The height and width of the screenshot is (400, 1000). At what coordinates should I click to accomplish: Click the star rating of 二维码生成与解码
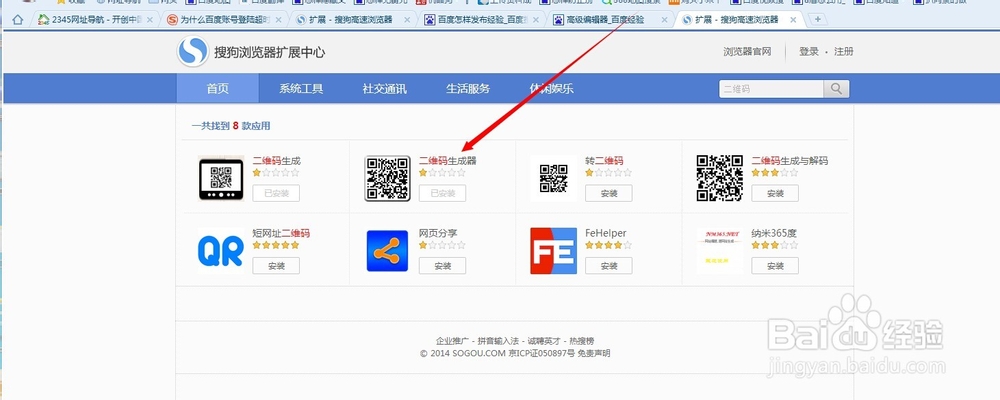[774, 172]
